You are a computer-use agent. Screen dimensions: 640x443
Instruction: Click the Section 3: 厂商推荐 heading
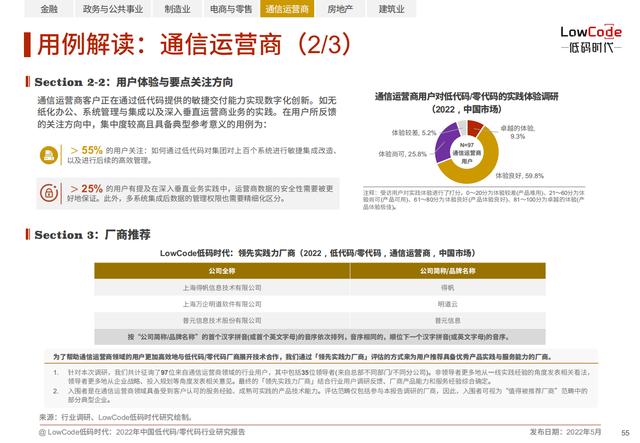[93, 235]
